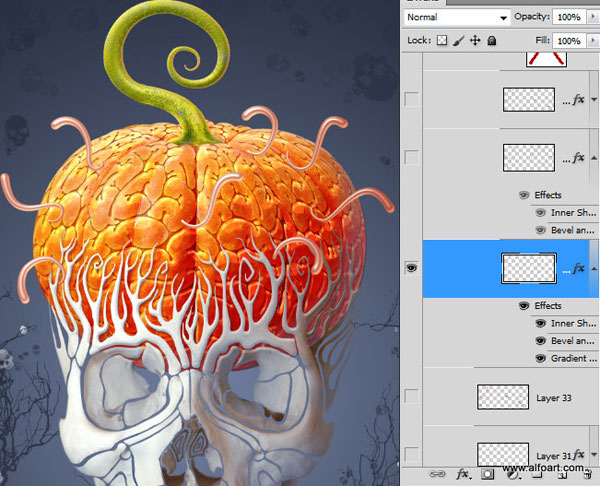600x486 pixels.
Task: Open the Add layer style fx menu
Action: (464, 475)
